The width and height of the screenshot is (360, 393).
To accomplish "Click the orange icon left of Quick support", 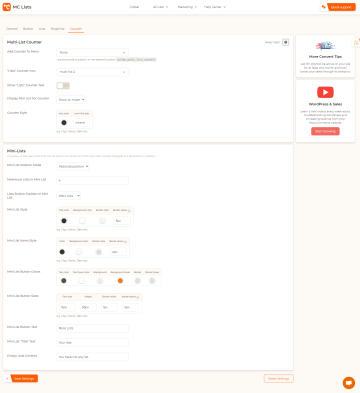I will coord(323,7).
